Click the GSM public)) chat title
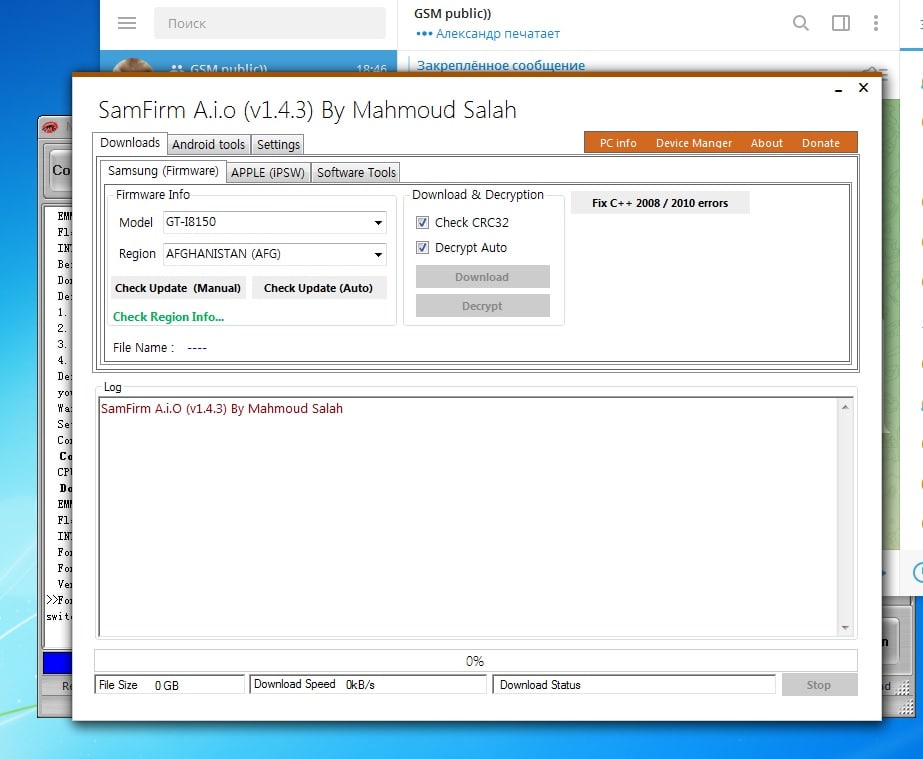 452,13
